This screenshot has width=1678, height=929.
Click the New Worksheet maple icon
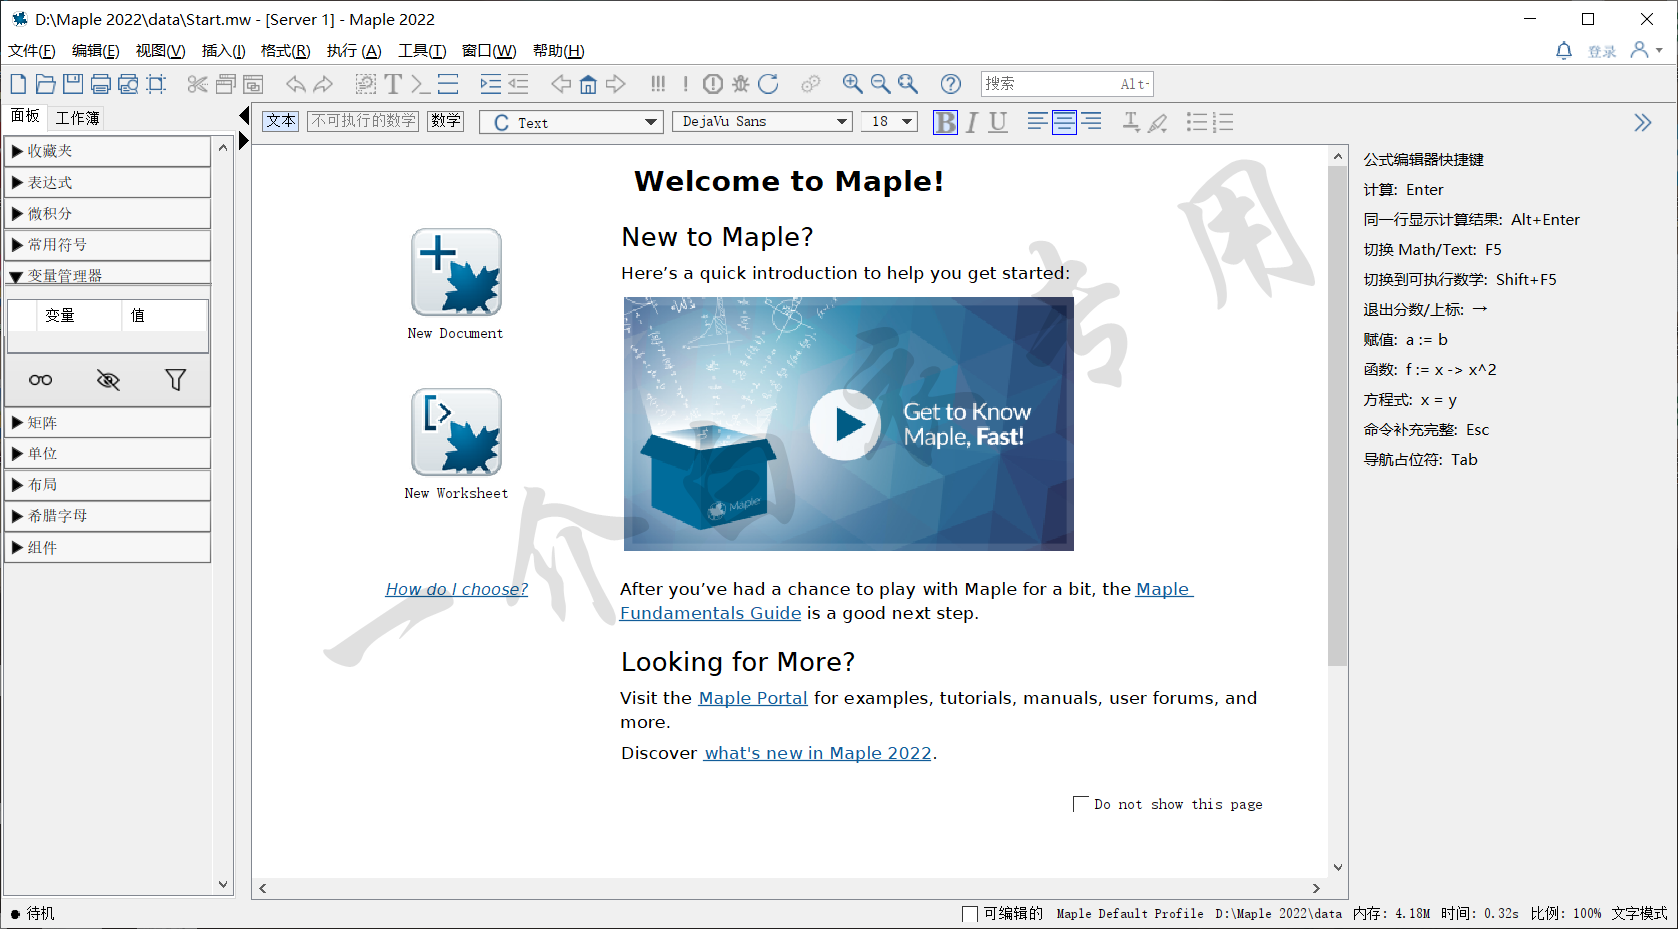tap(456, 432)
